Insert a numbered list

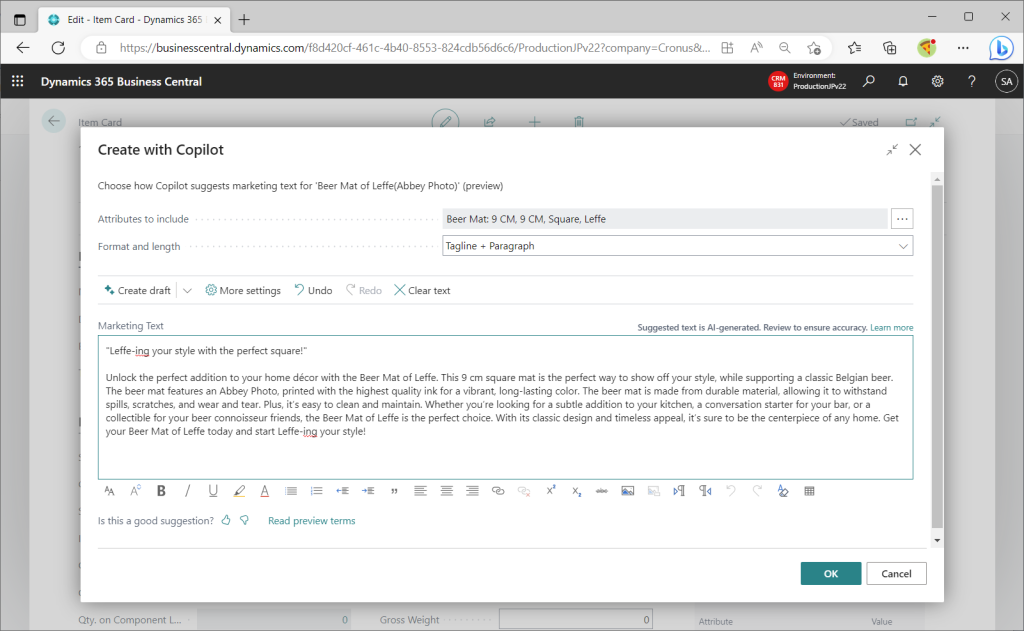tap(317, 491)
